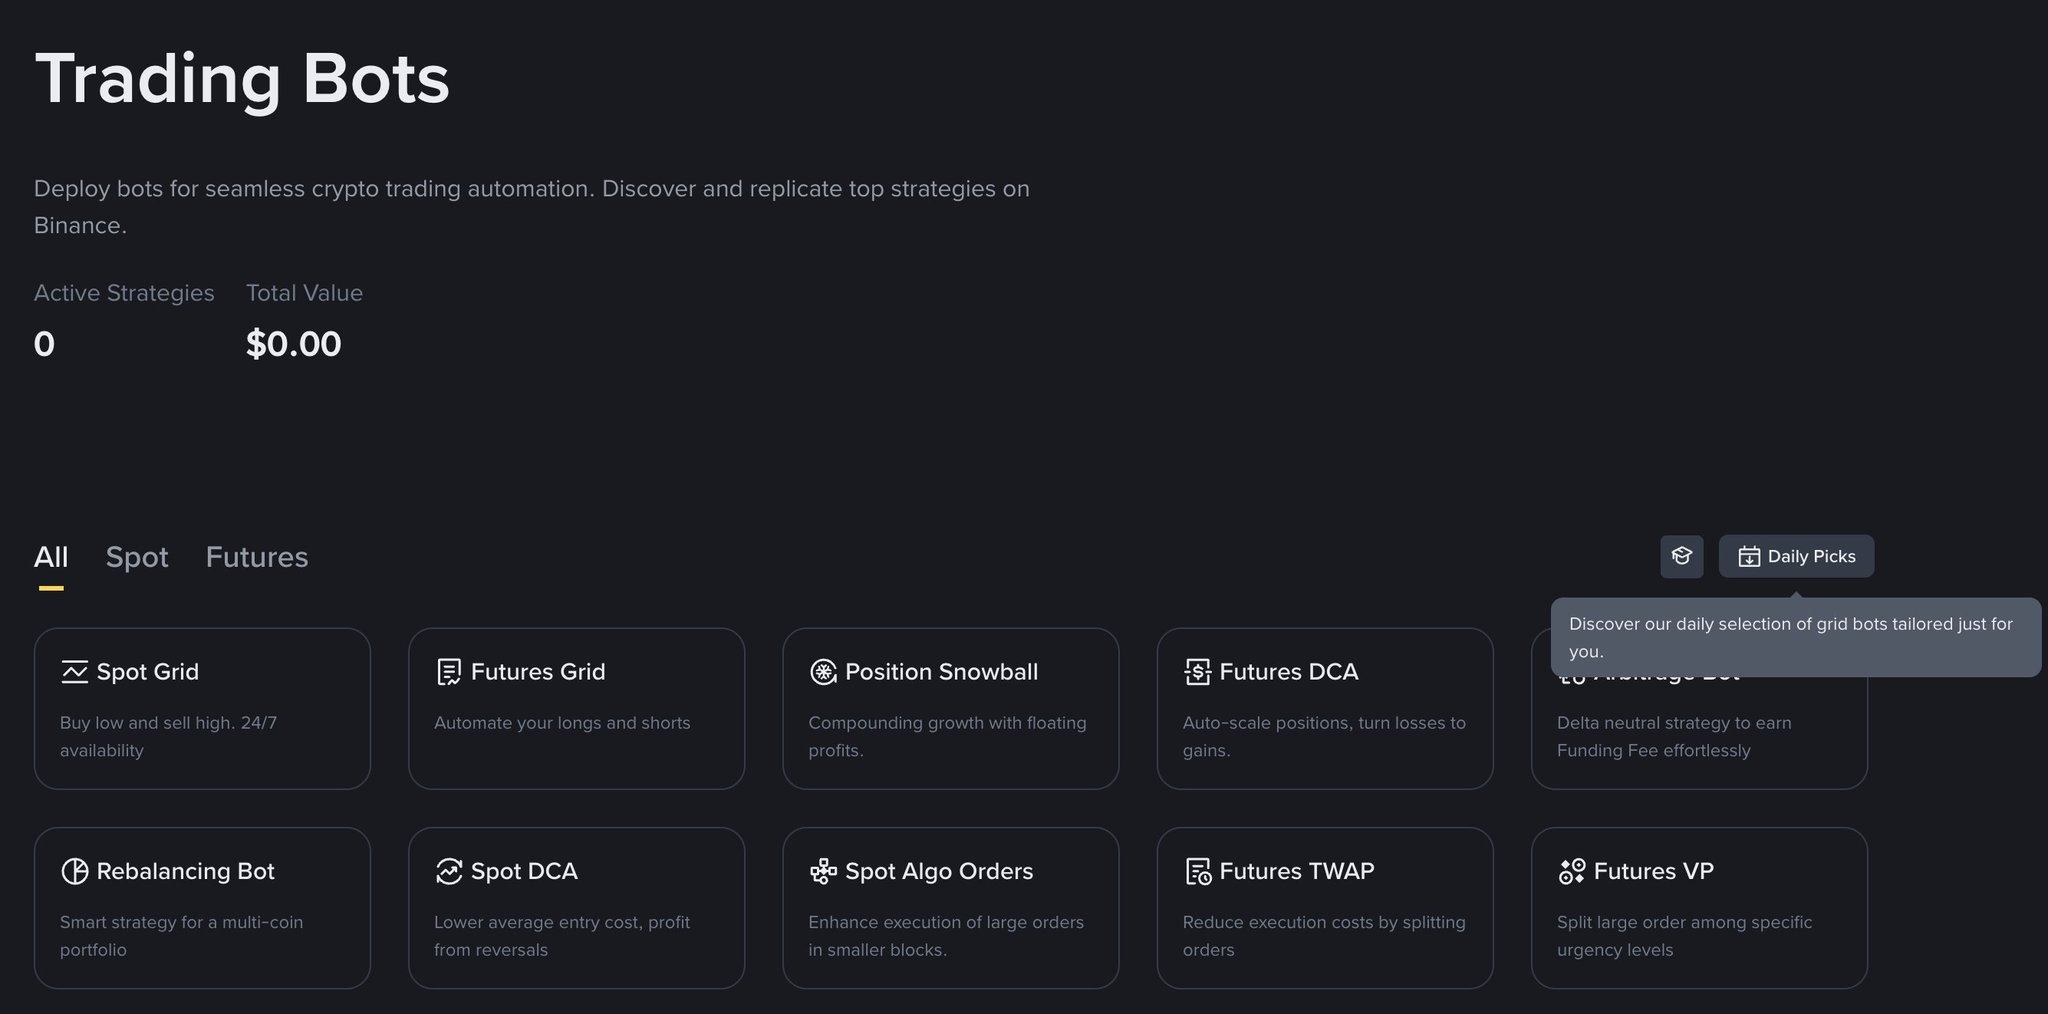Open the tutorial graduation cap button
Viewport: 2048px width, 1014px height.
click(x=1681, y=556)
